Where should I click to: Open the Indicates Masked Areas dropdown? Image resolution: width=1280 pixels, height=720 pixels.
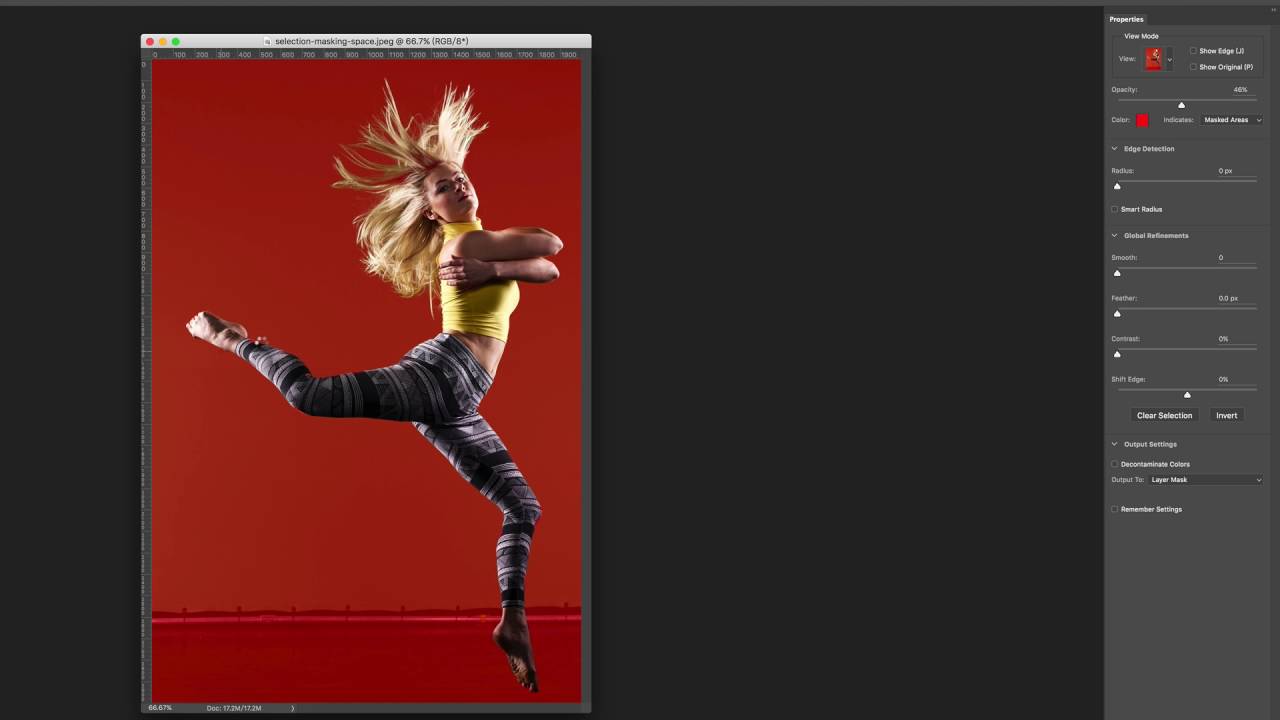[1232, 120]
